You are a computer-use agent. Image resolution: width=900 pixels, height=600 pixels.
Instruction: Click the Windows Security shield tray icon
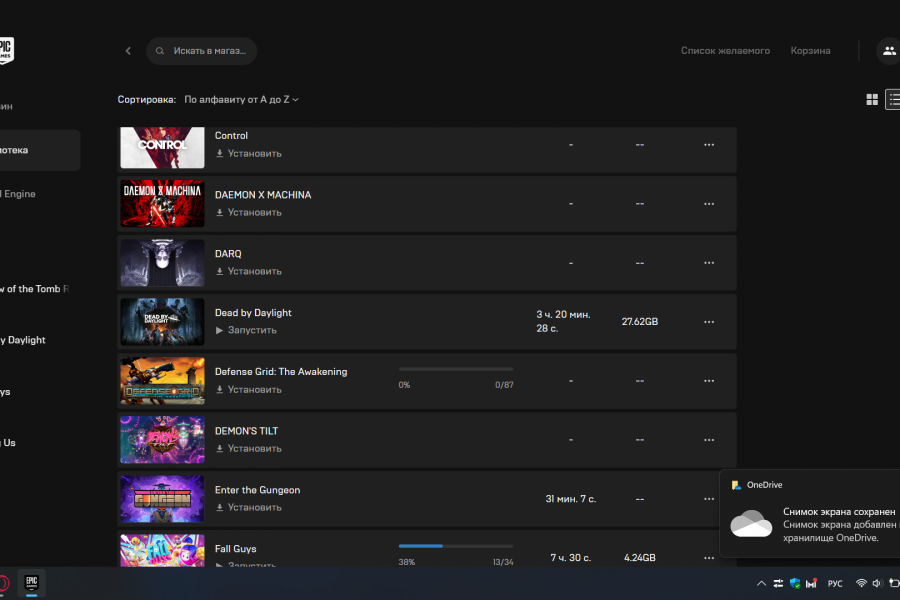tap(795, 583)
